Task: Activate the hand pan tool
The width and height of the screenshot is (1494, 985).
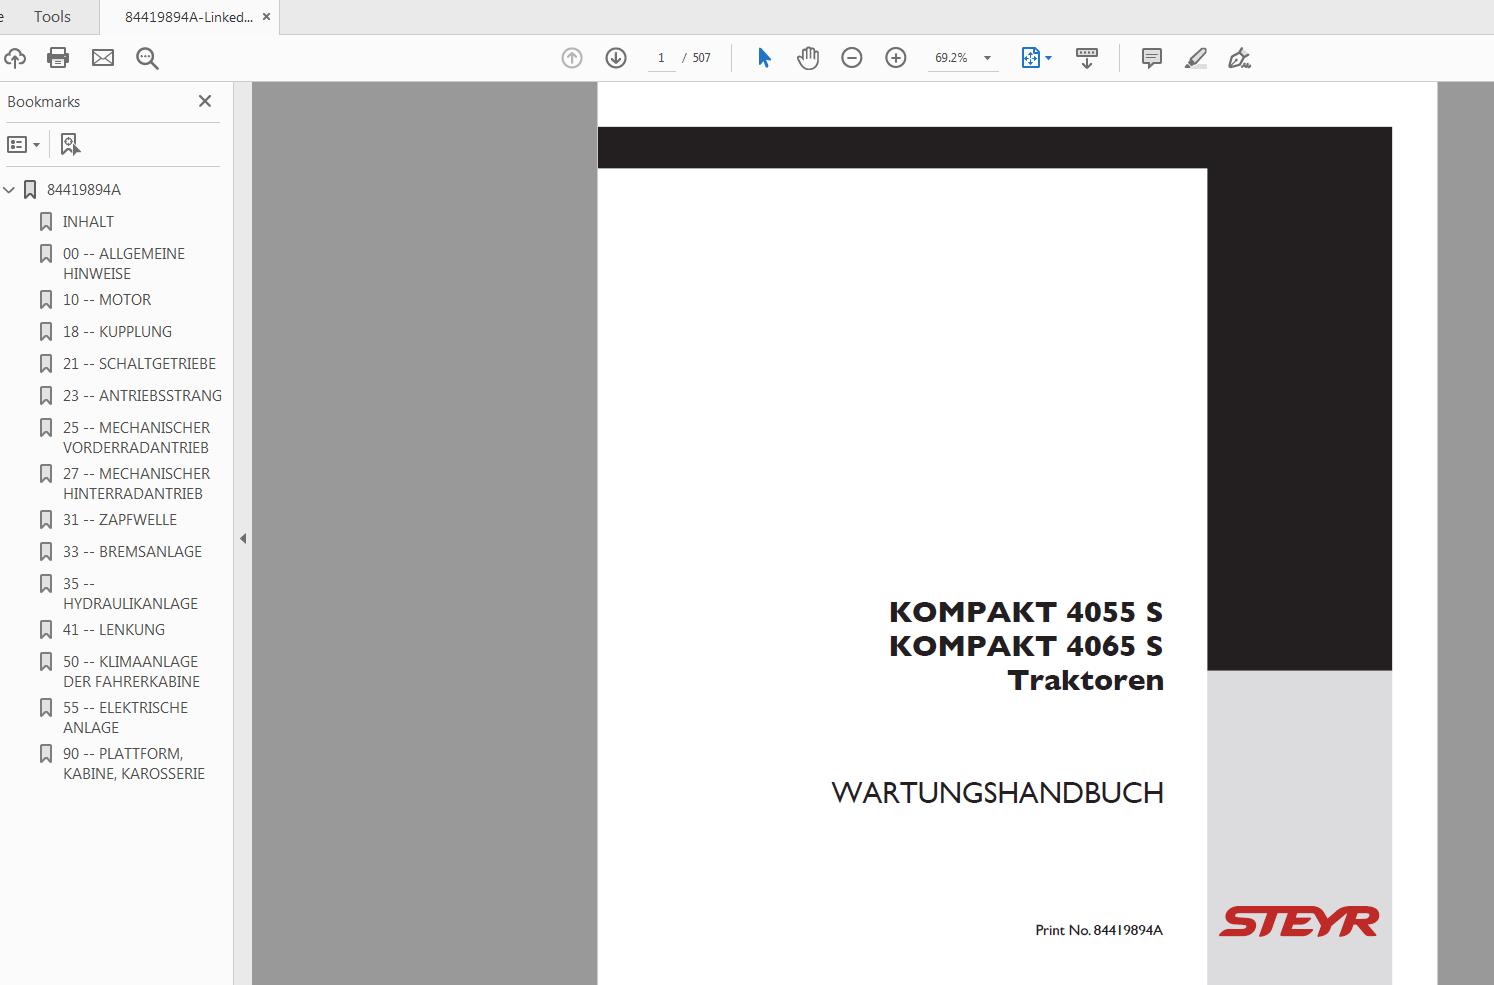Action: coord(808,58)
